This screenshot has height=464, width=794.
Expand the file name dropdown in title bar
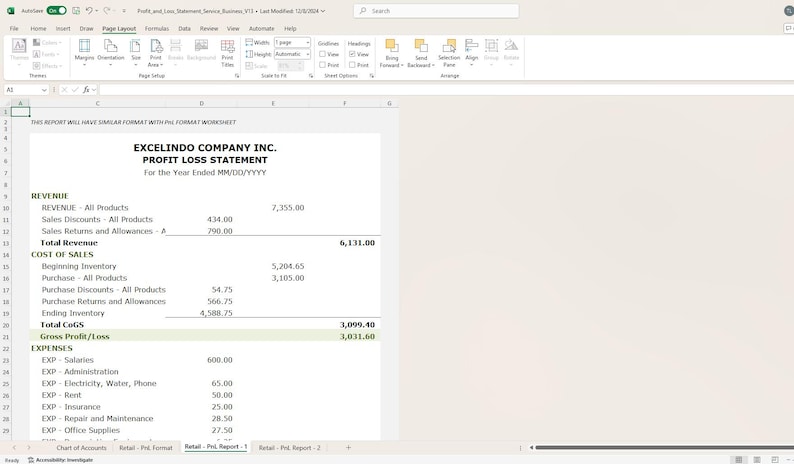click(x=323, y=11)
